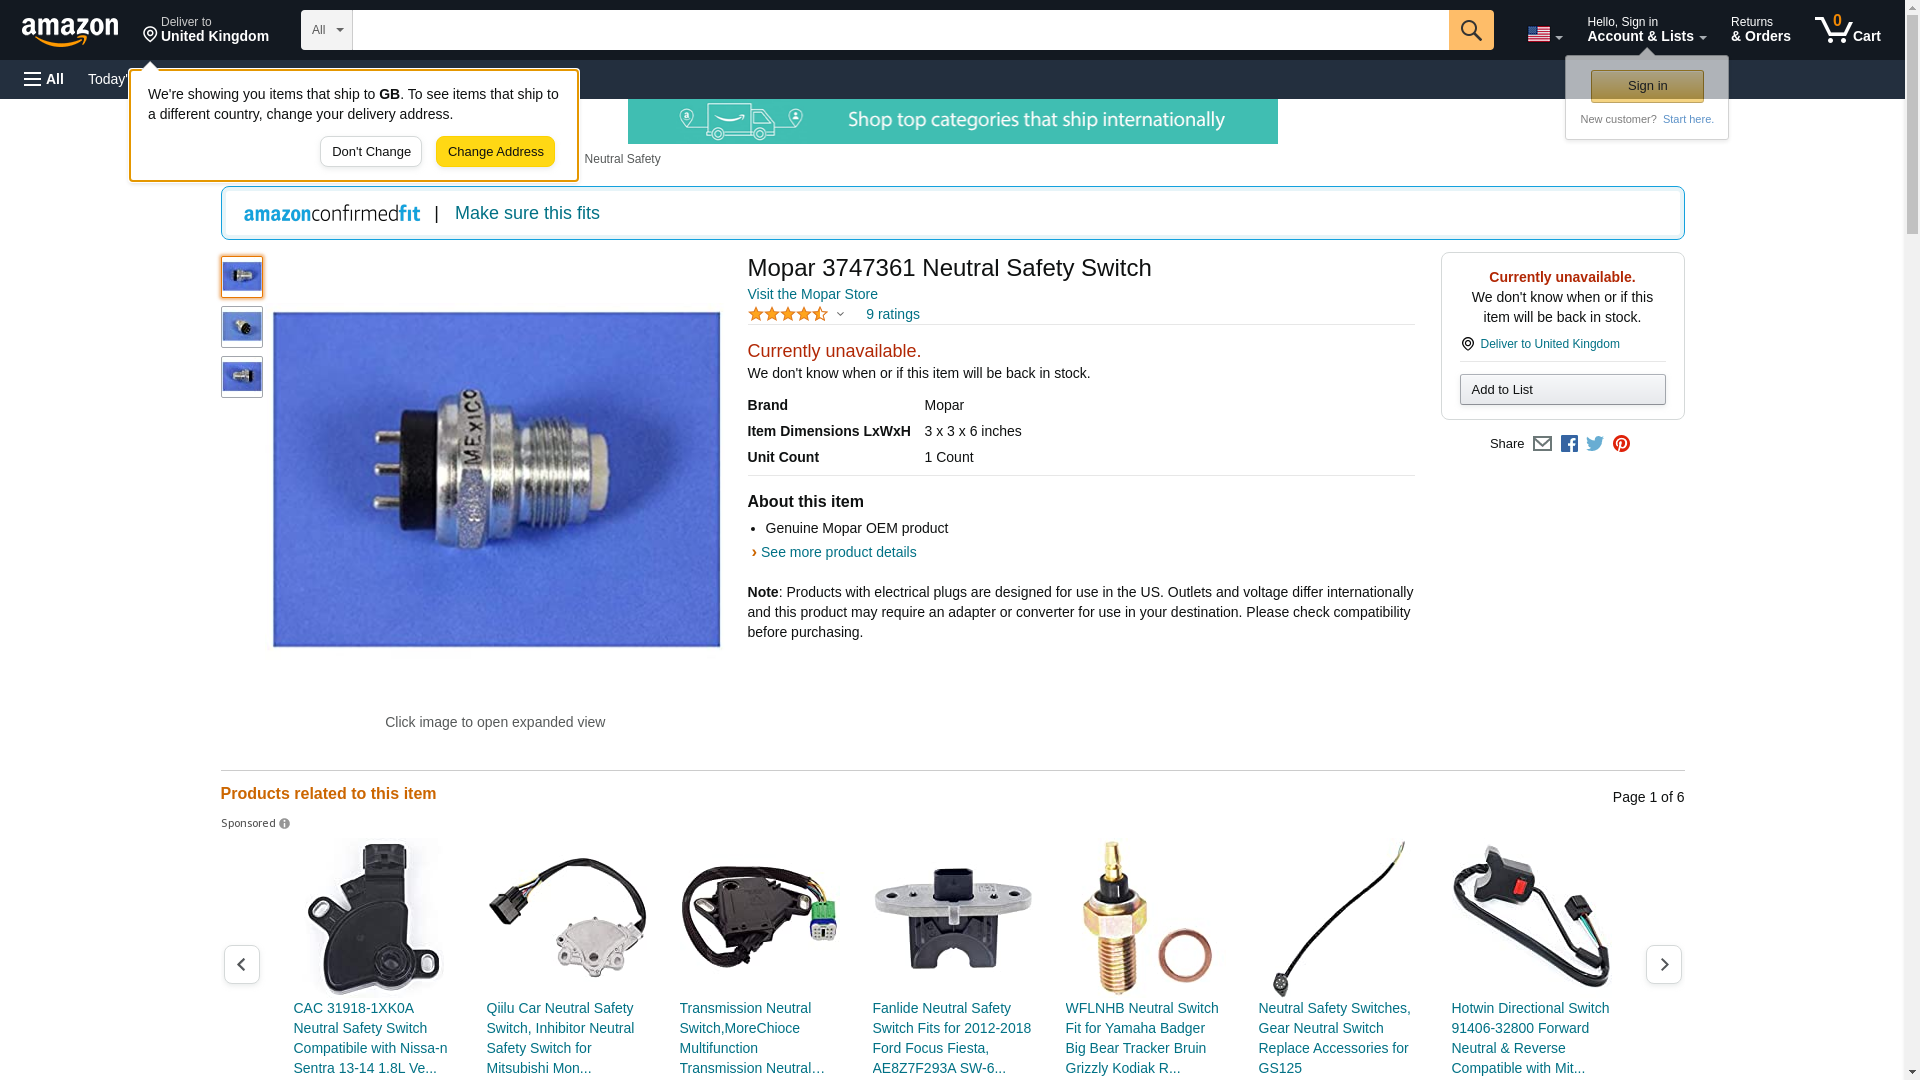Click Don't Change button
This screenshot has width=1920, height=1080.
point(371,152)
